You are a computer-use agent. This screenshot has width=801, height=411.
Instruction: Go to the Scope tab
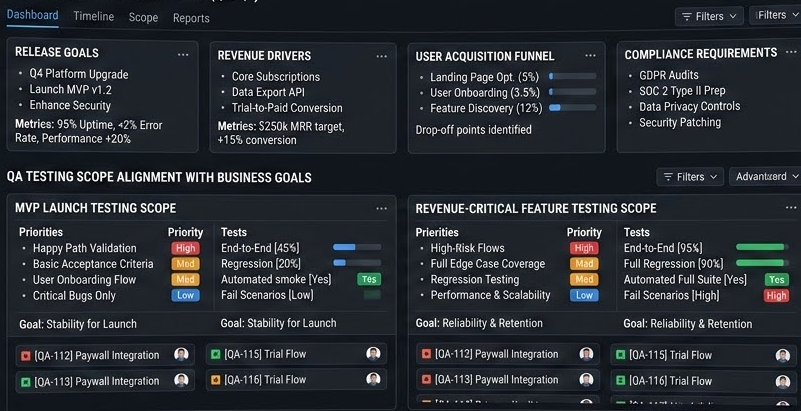click(143, 18)
